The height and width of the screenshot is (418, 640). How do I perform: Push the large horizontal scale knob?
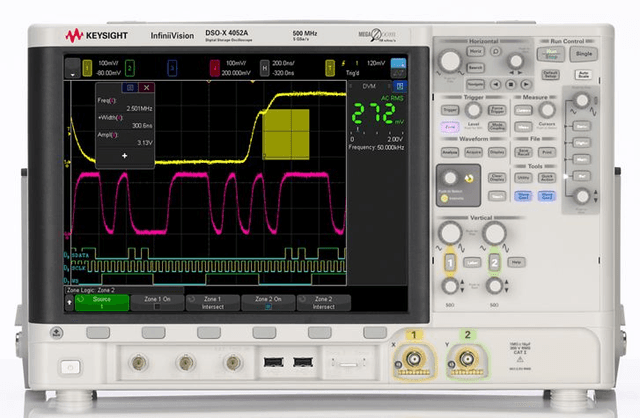(x=450, y=61)
